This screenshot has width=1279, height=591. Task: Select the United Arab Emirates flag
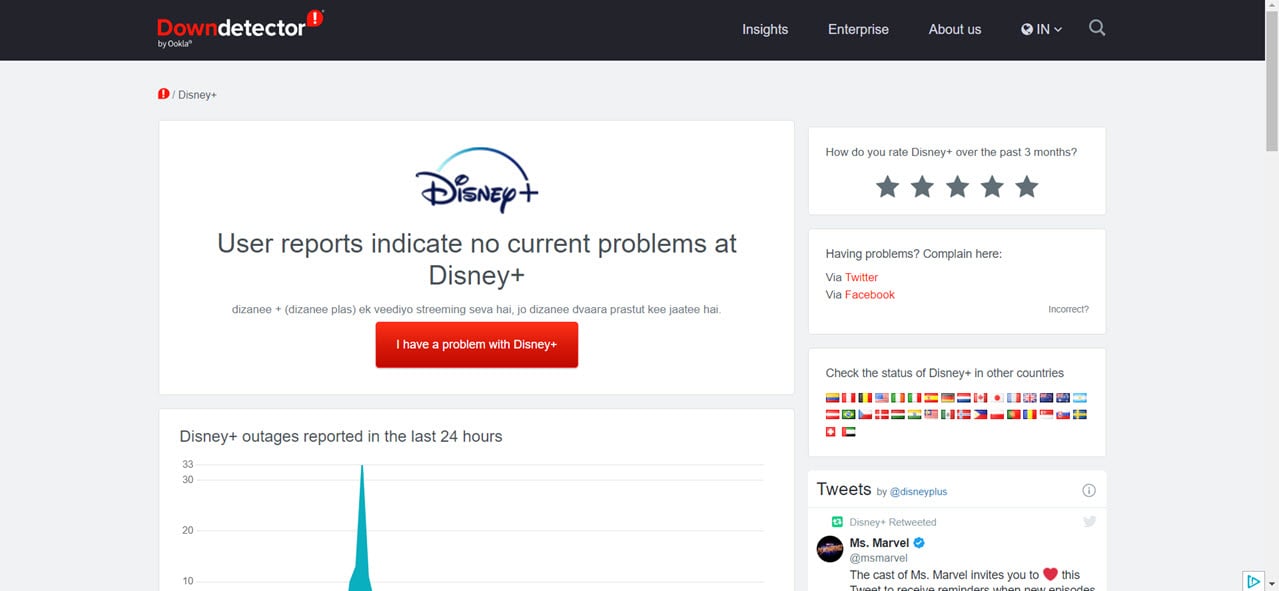pos(849,432)
